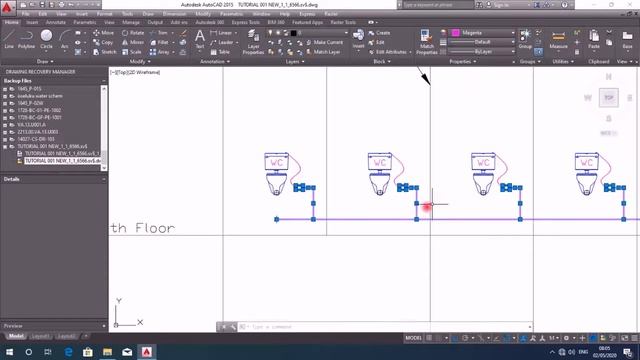This screenshot has width=640, height=360.
Task: Switch to the Manage ribbon tab
Action: pos(131,22)
